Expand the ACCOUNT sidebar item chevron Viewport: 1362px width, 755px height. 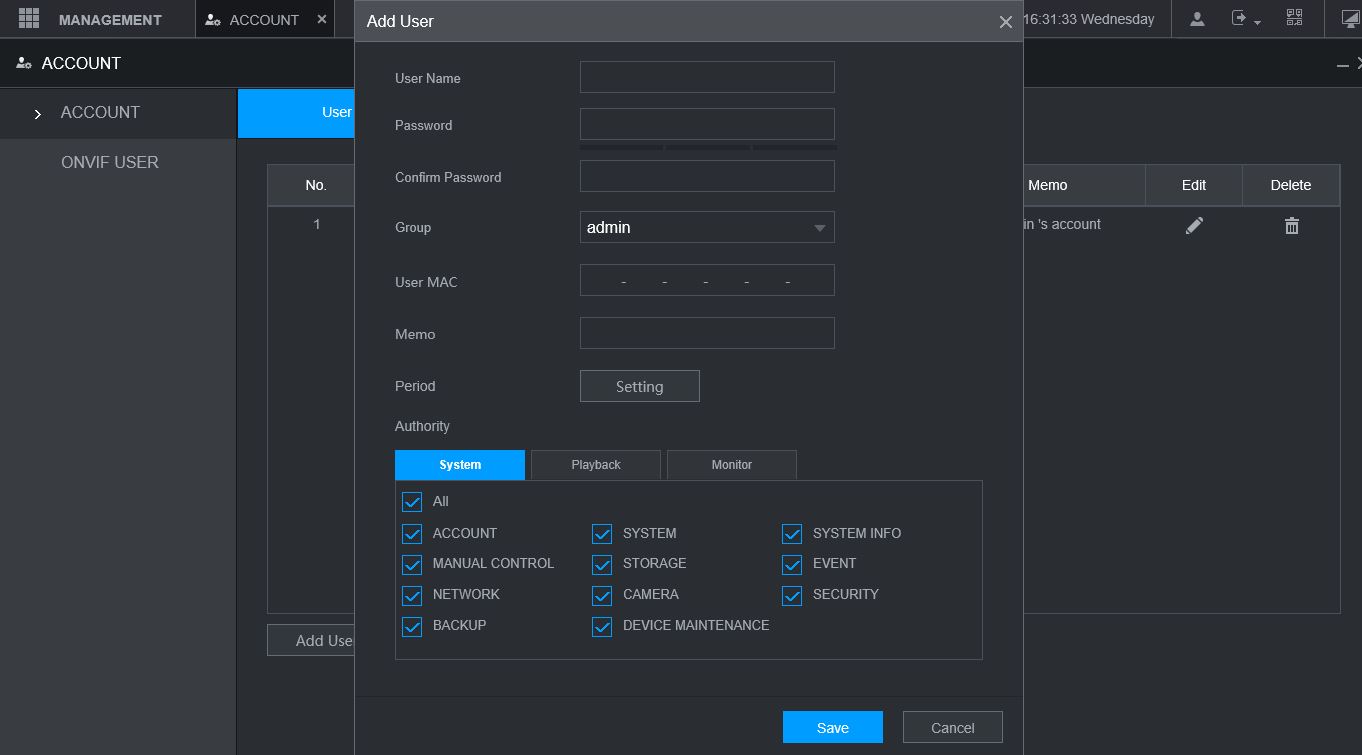[x=38, y=114]
